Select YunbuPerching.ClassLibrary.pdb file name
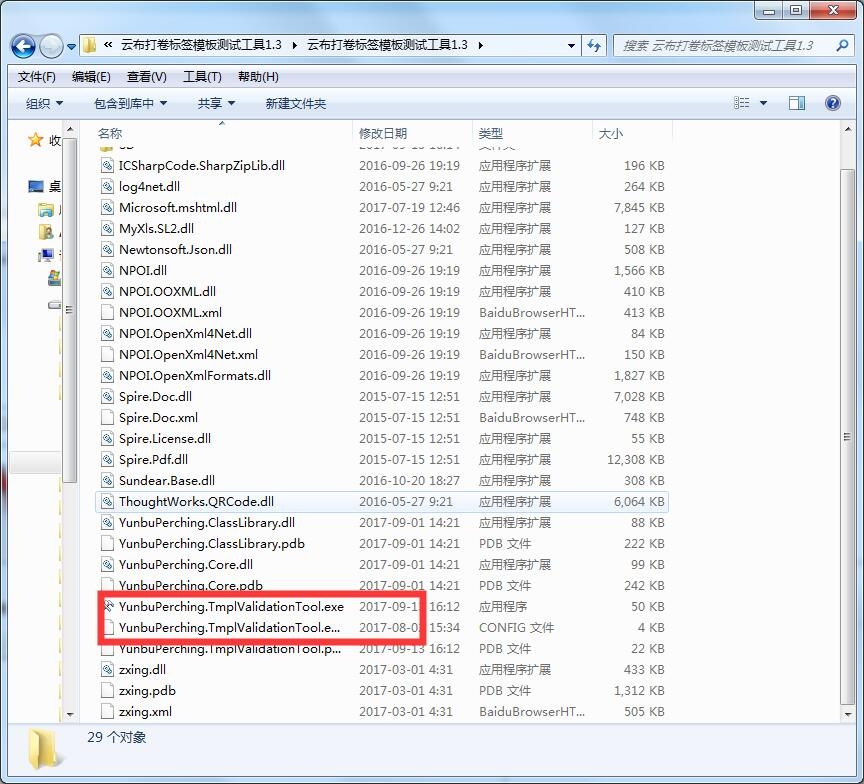 [212, 543]
